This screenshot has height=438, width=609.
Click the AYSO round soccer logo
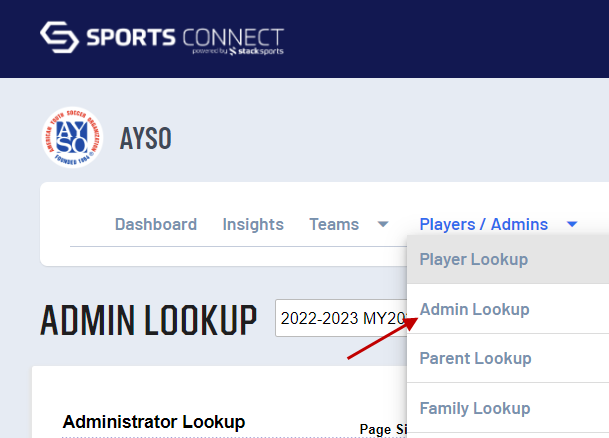click(72, 138)
